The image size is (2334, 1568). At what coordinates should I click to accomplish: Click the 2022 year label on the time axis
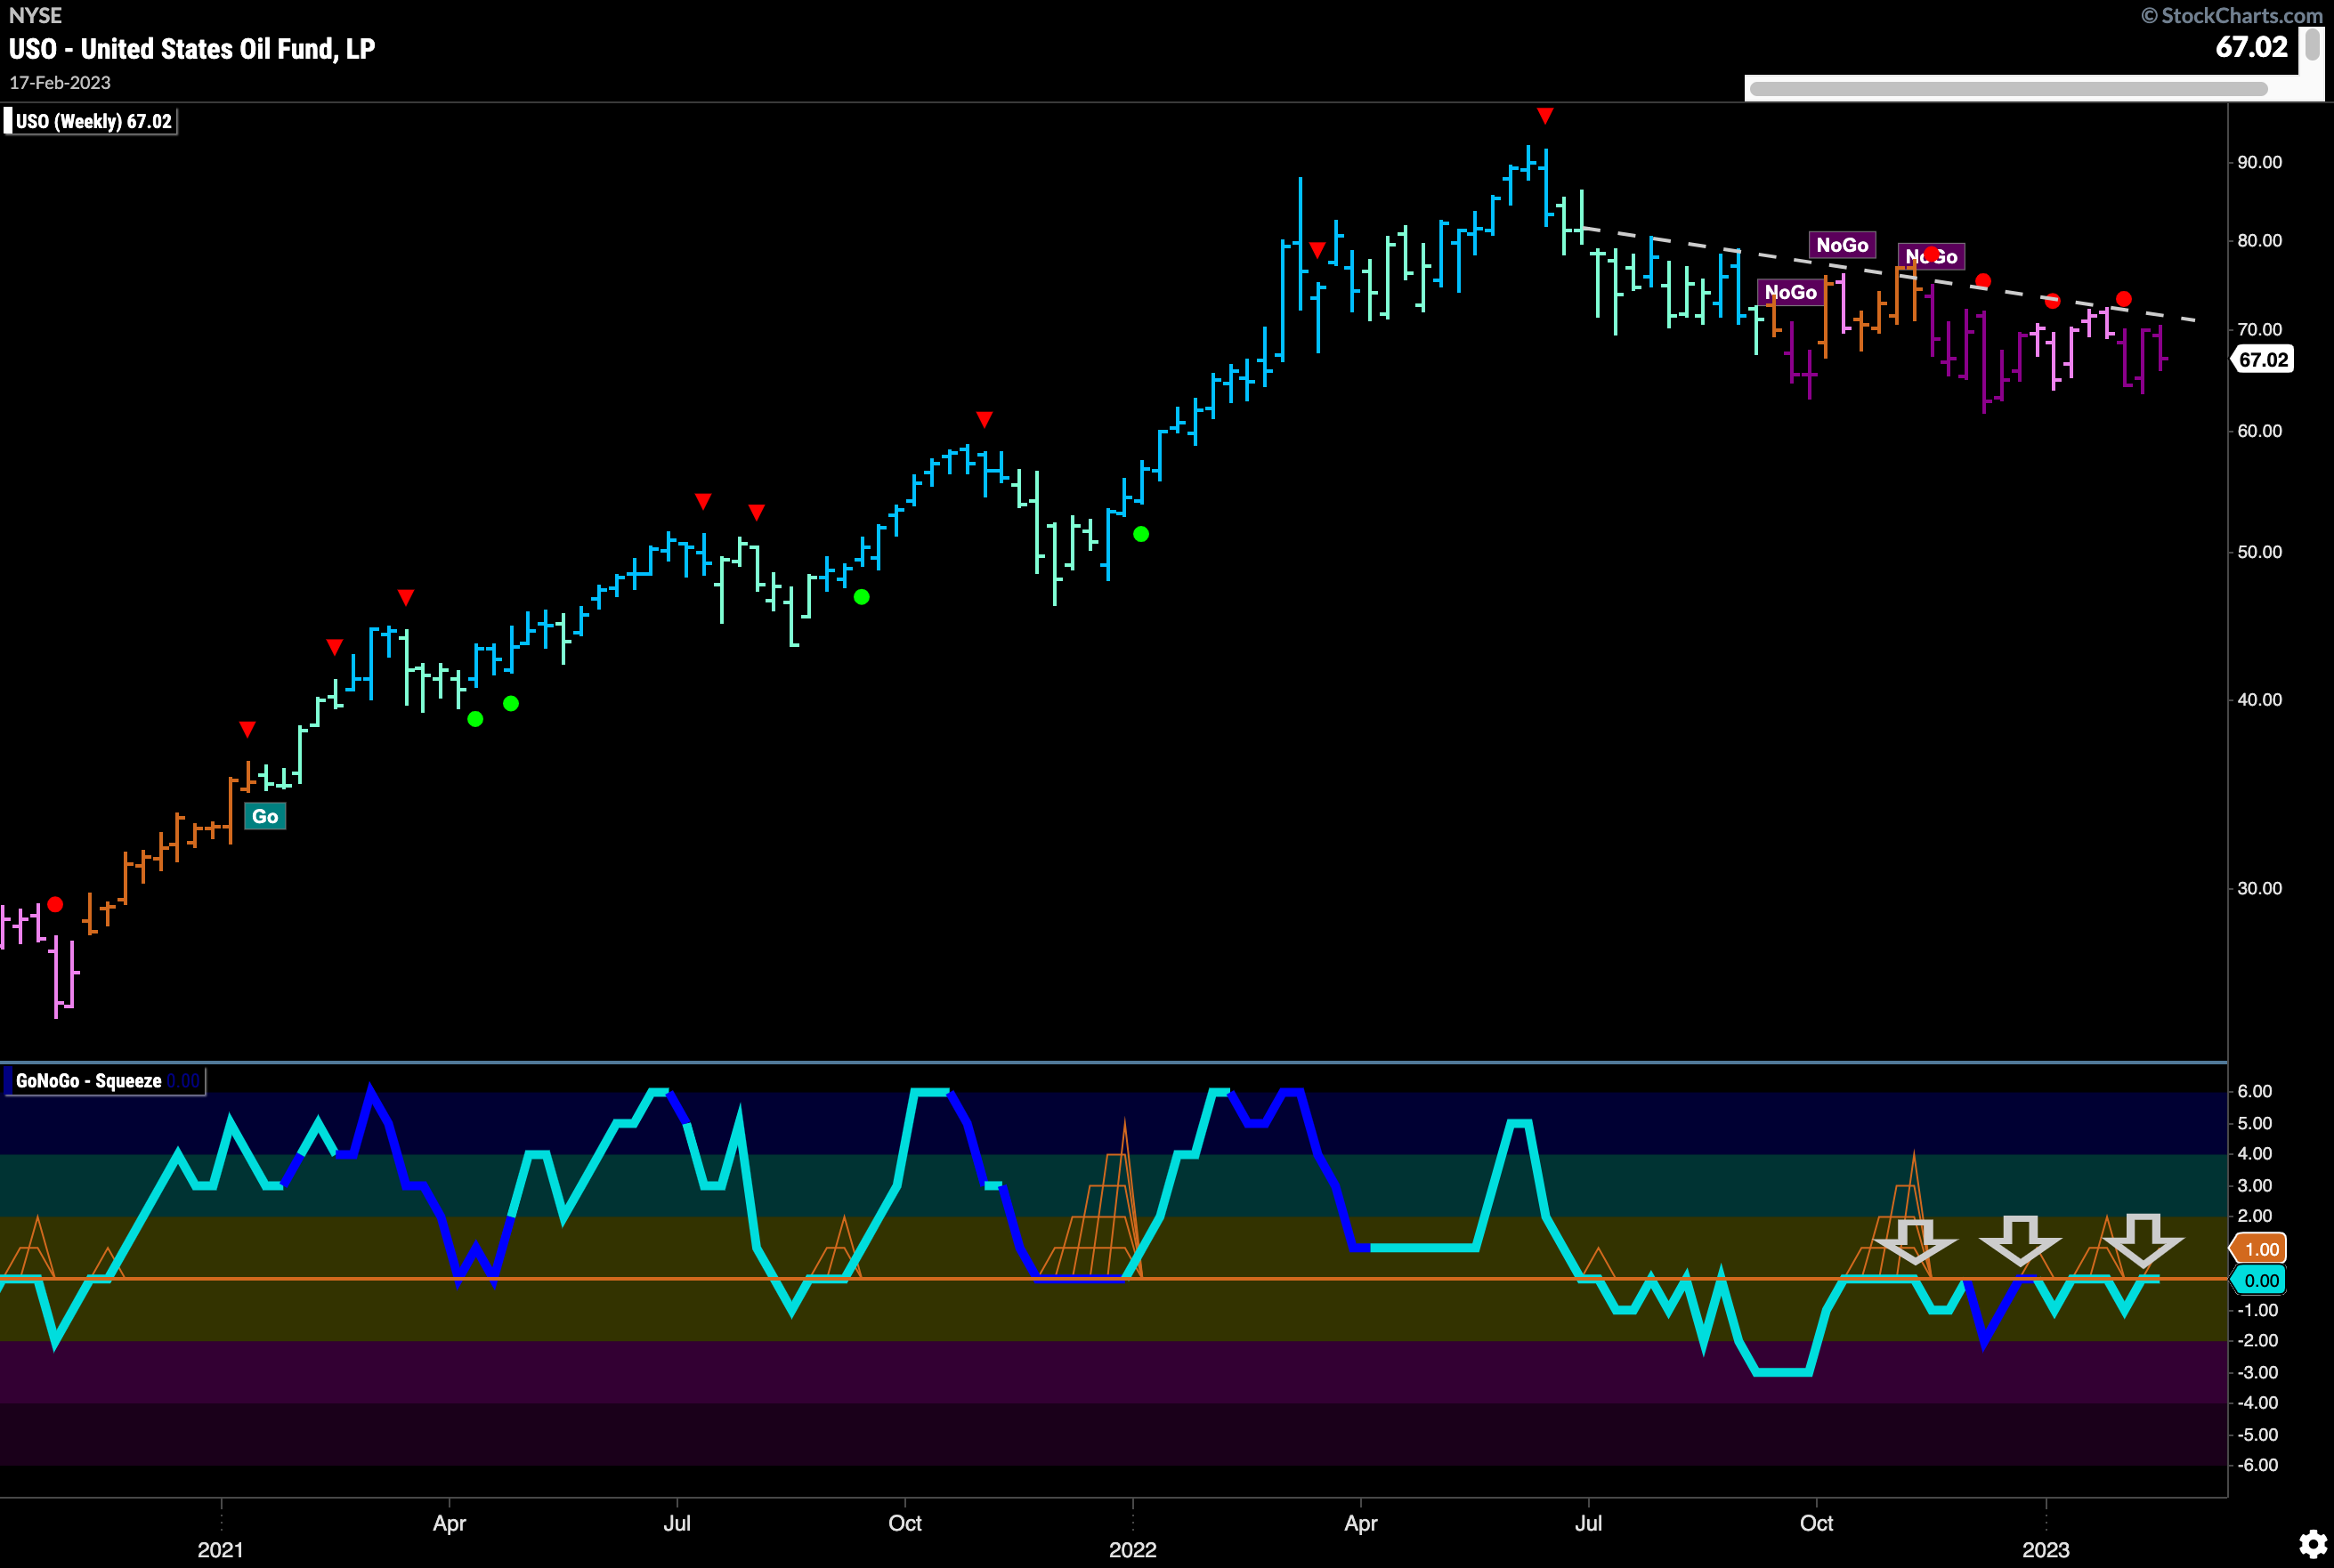pos(1132,1549)
